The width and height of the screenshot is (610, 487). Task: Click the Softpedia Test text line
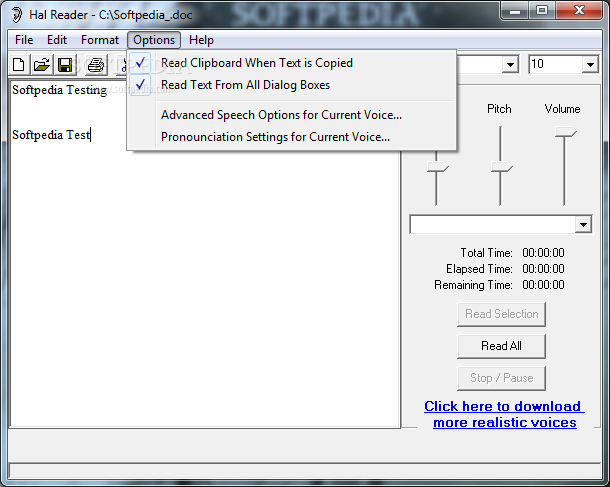pos(51,135)
